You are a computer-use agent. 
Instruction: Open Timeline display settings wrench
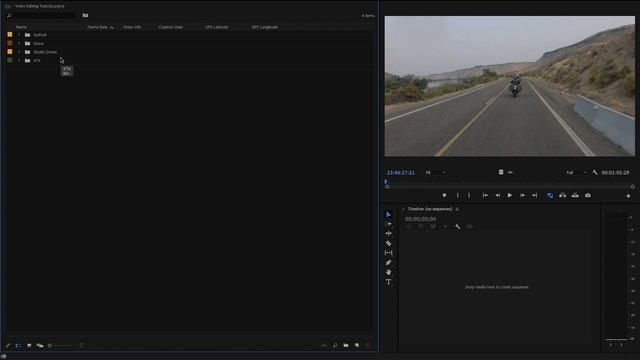458,227
